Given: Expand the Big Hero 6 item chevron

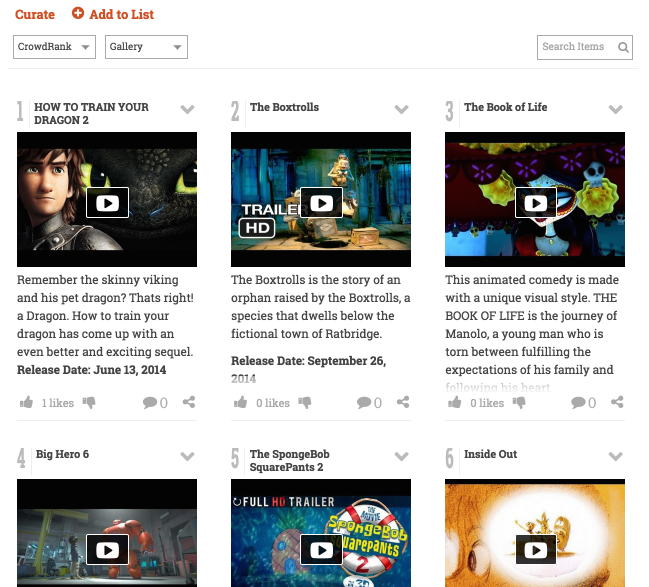Looking at the screenshot, I should (x=187, y=456).
